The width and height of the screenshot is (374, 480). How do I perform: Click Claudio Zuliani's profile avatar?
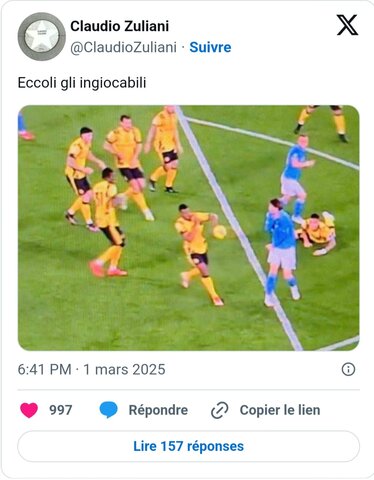point(41,36)
